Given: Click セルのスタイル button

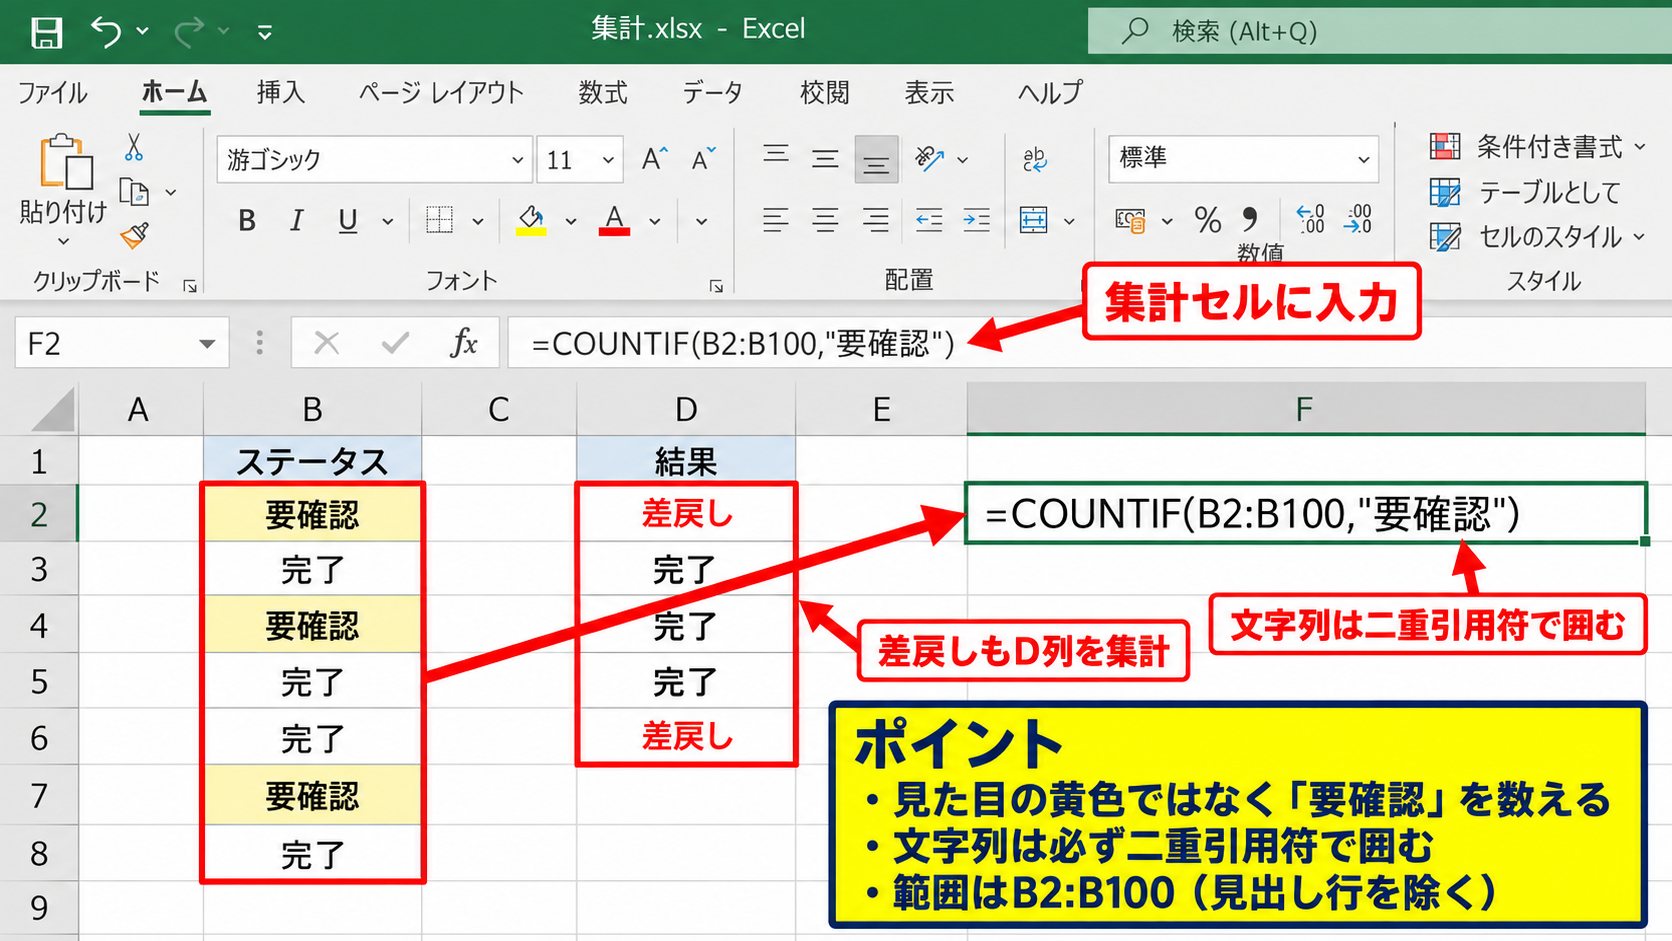Looking at the screenshot, I should pos(1538,237).
